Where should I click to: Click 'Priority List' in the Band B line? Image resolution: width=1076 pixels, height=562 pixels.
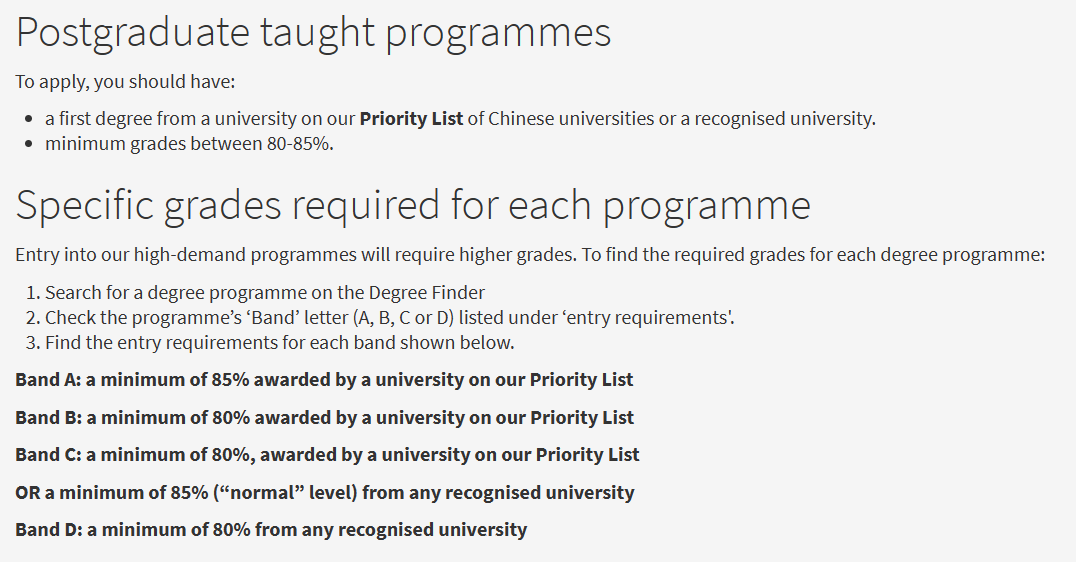(x=582, y=417)
